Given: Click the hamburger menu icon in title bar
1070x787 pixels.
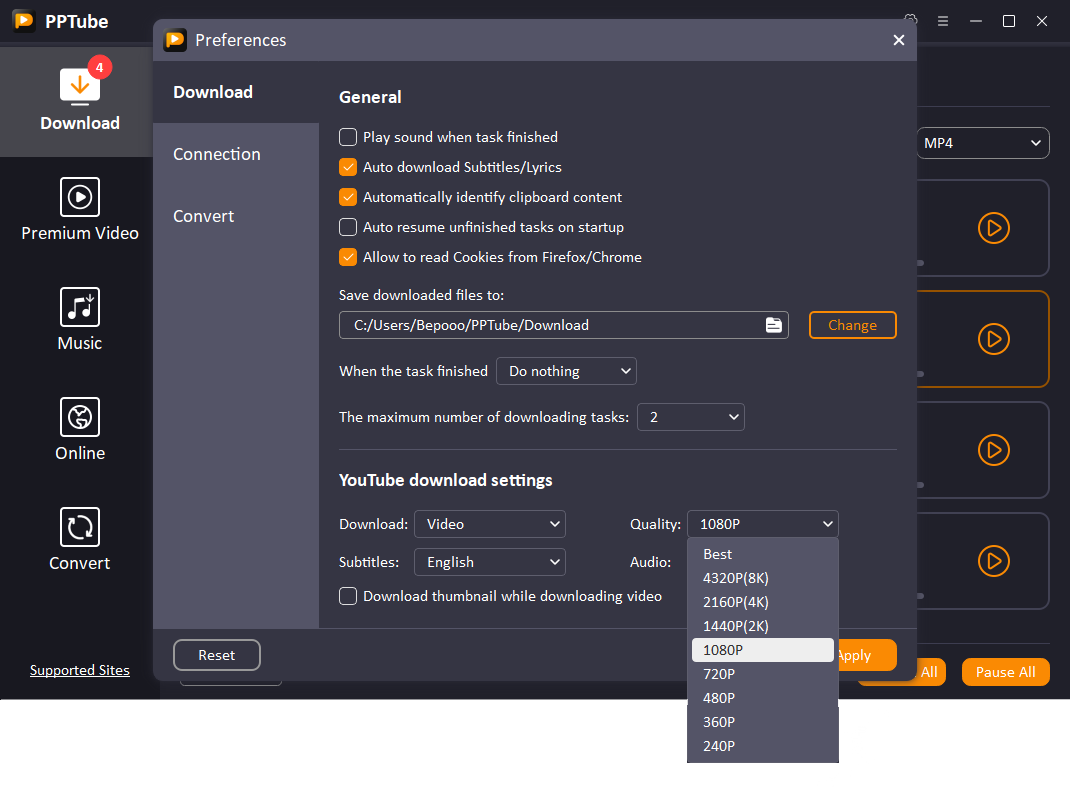Looking at the screenshot, I should (x=942, y=21).
